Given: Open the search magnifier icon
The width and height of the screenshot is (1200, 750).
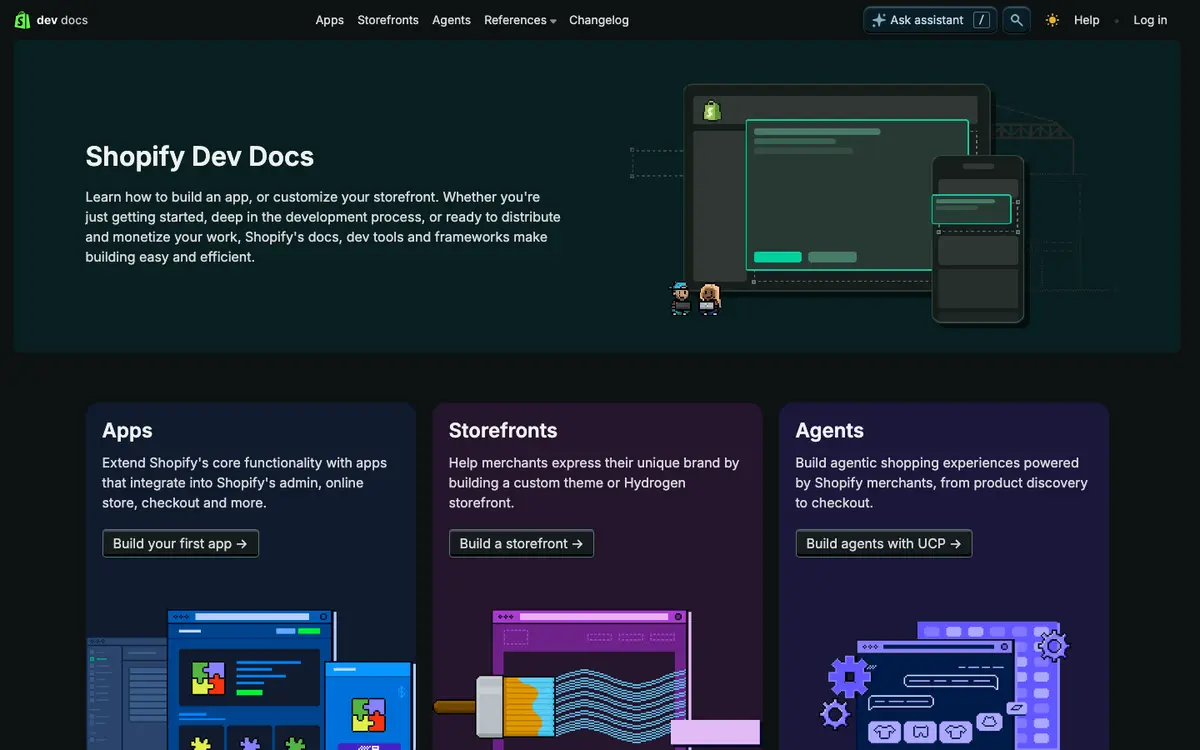Looking at the screenshot, I should click(x=1016, y=20).
